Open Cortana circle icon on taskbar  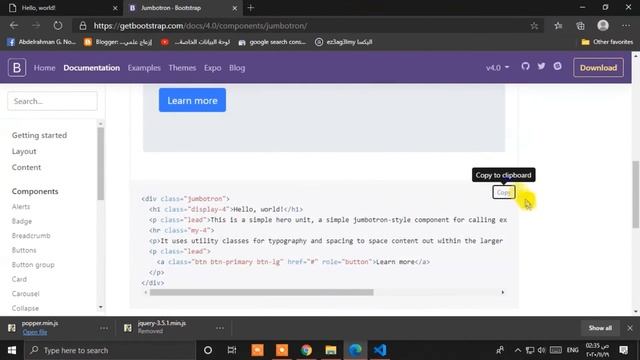tap(208, 350)
